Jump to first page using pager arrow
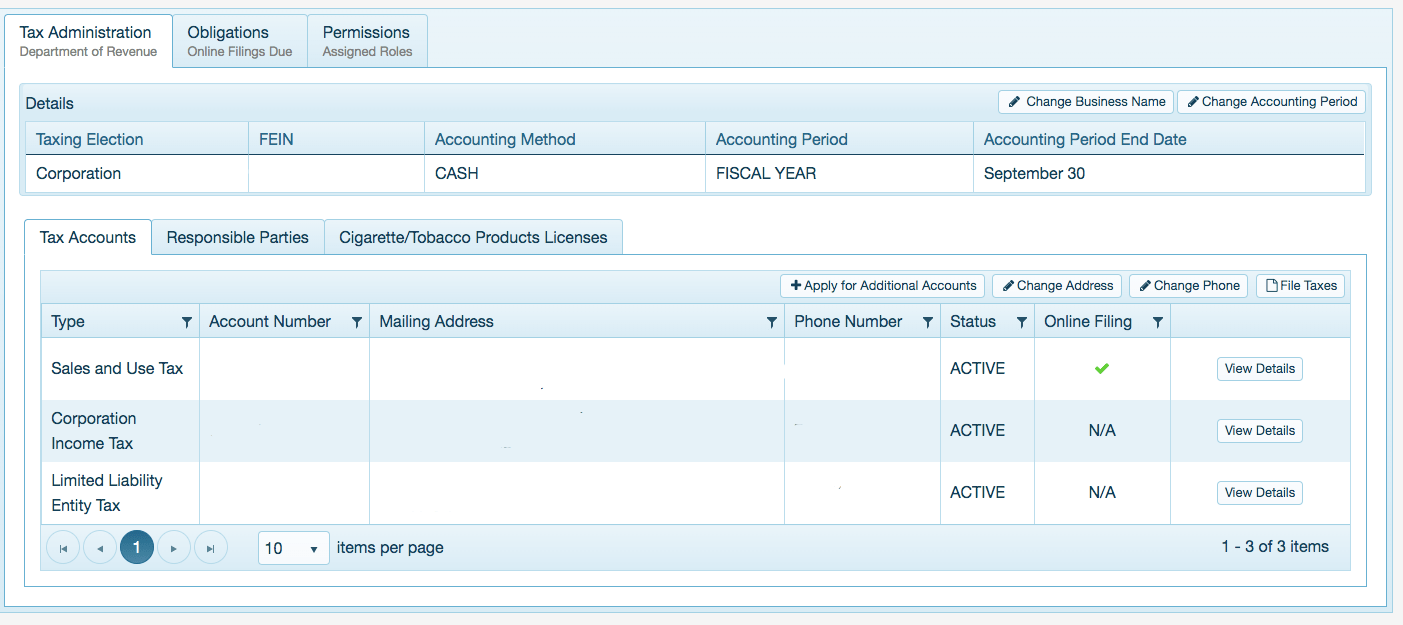The height and width of the screenshot is (625, 1403). coord(63,548)
